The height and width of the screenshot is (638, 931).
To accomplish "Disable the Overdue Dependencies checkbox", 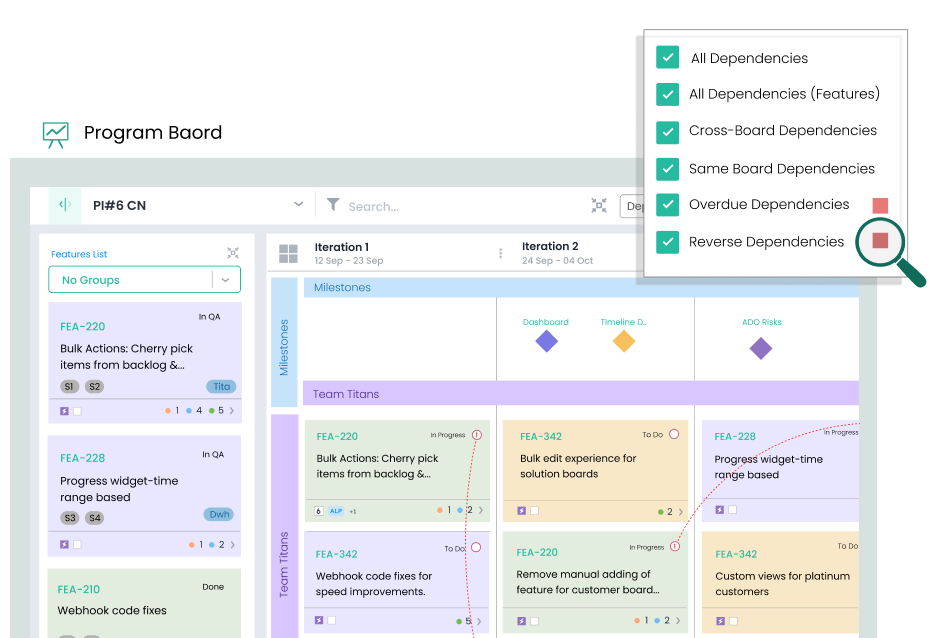I will tap(667, 205).
